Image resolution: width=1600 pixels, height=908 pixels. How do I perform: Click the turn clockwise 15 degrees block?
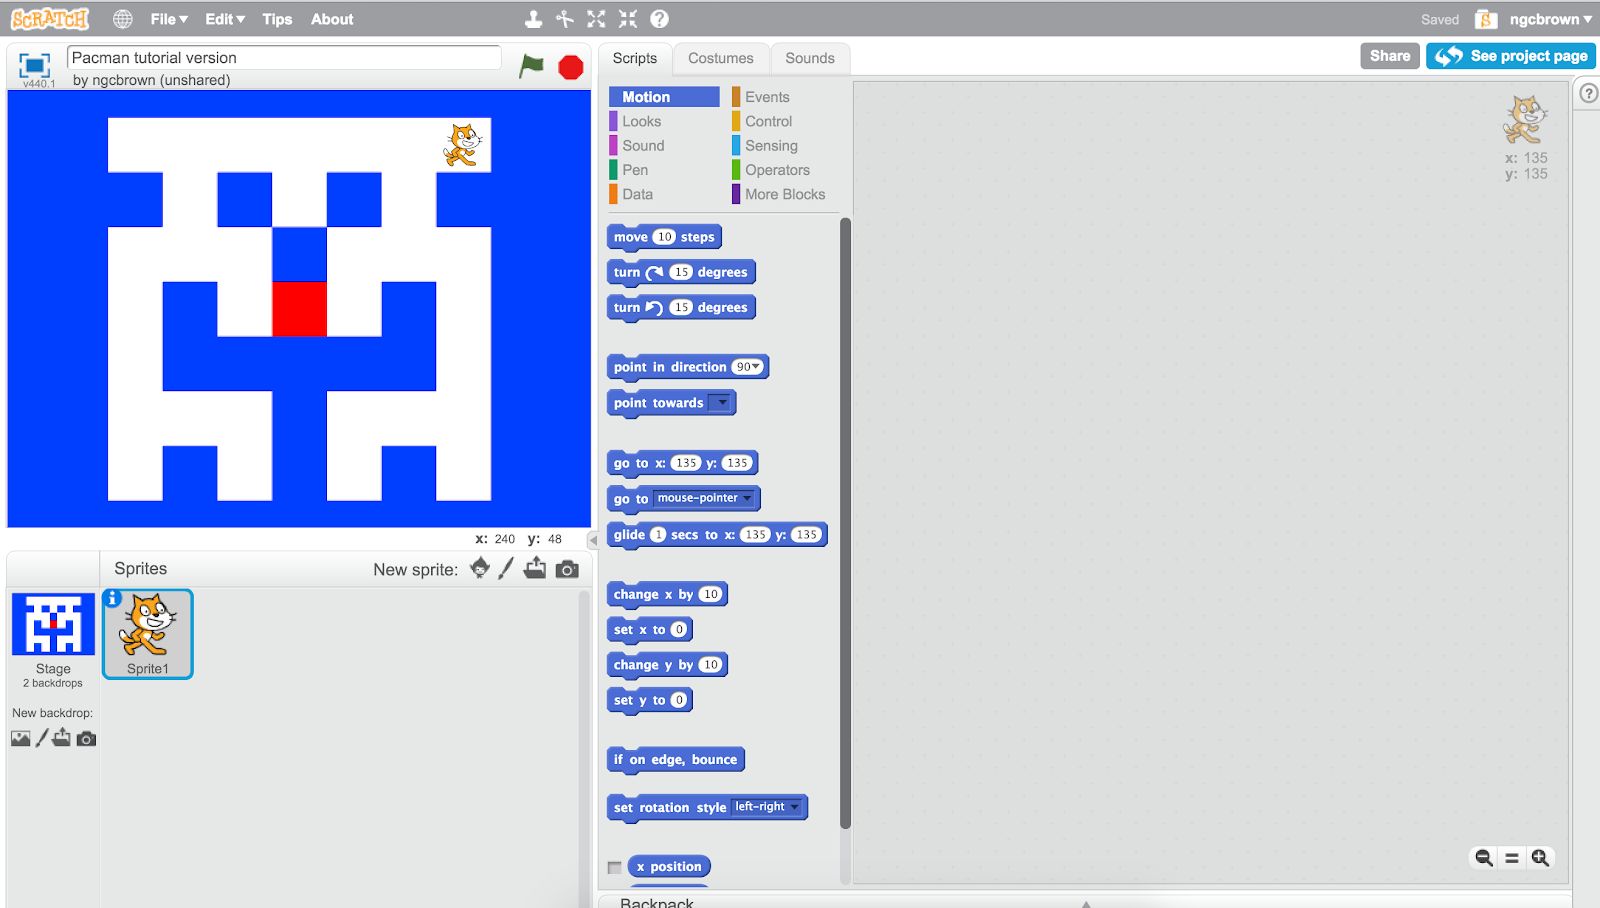coord(681,272)
